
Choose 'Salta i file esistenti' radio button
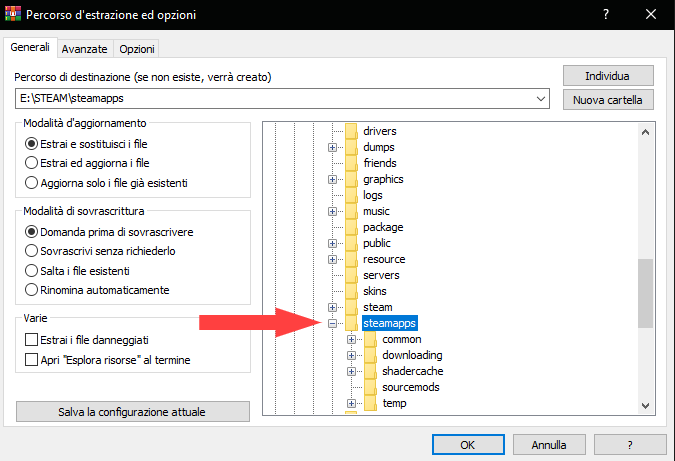coord(31,271)
